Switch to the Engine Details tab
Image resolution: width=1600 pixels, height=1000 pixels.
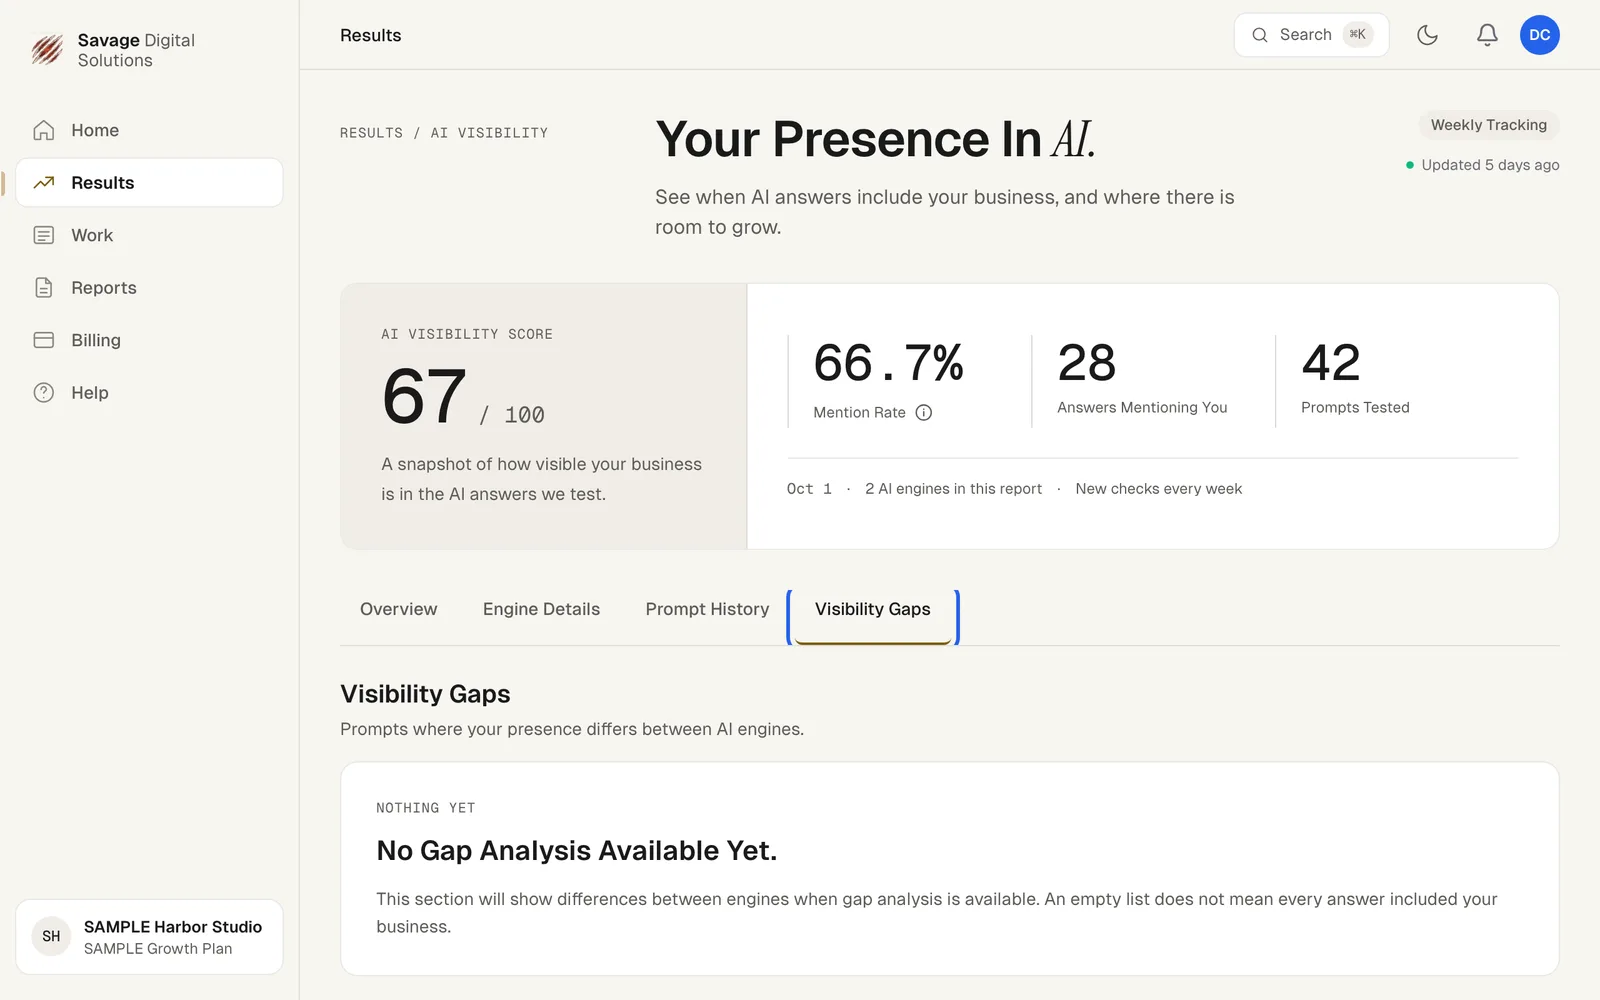point(541,610)
